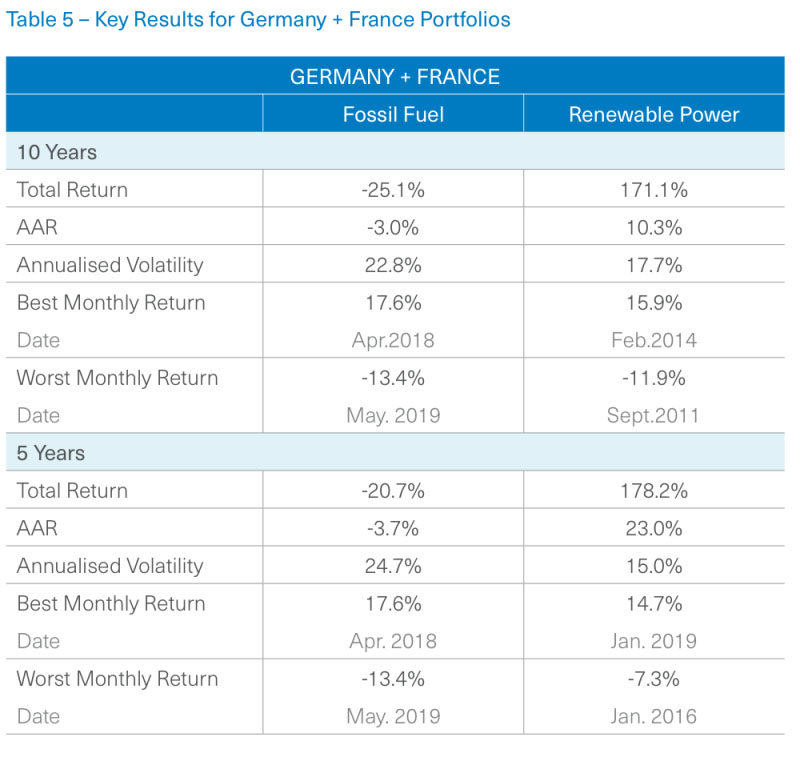Click the 22.8% Annualised Volatility value
800x757 pixels.
click(393, 265)
